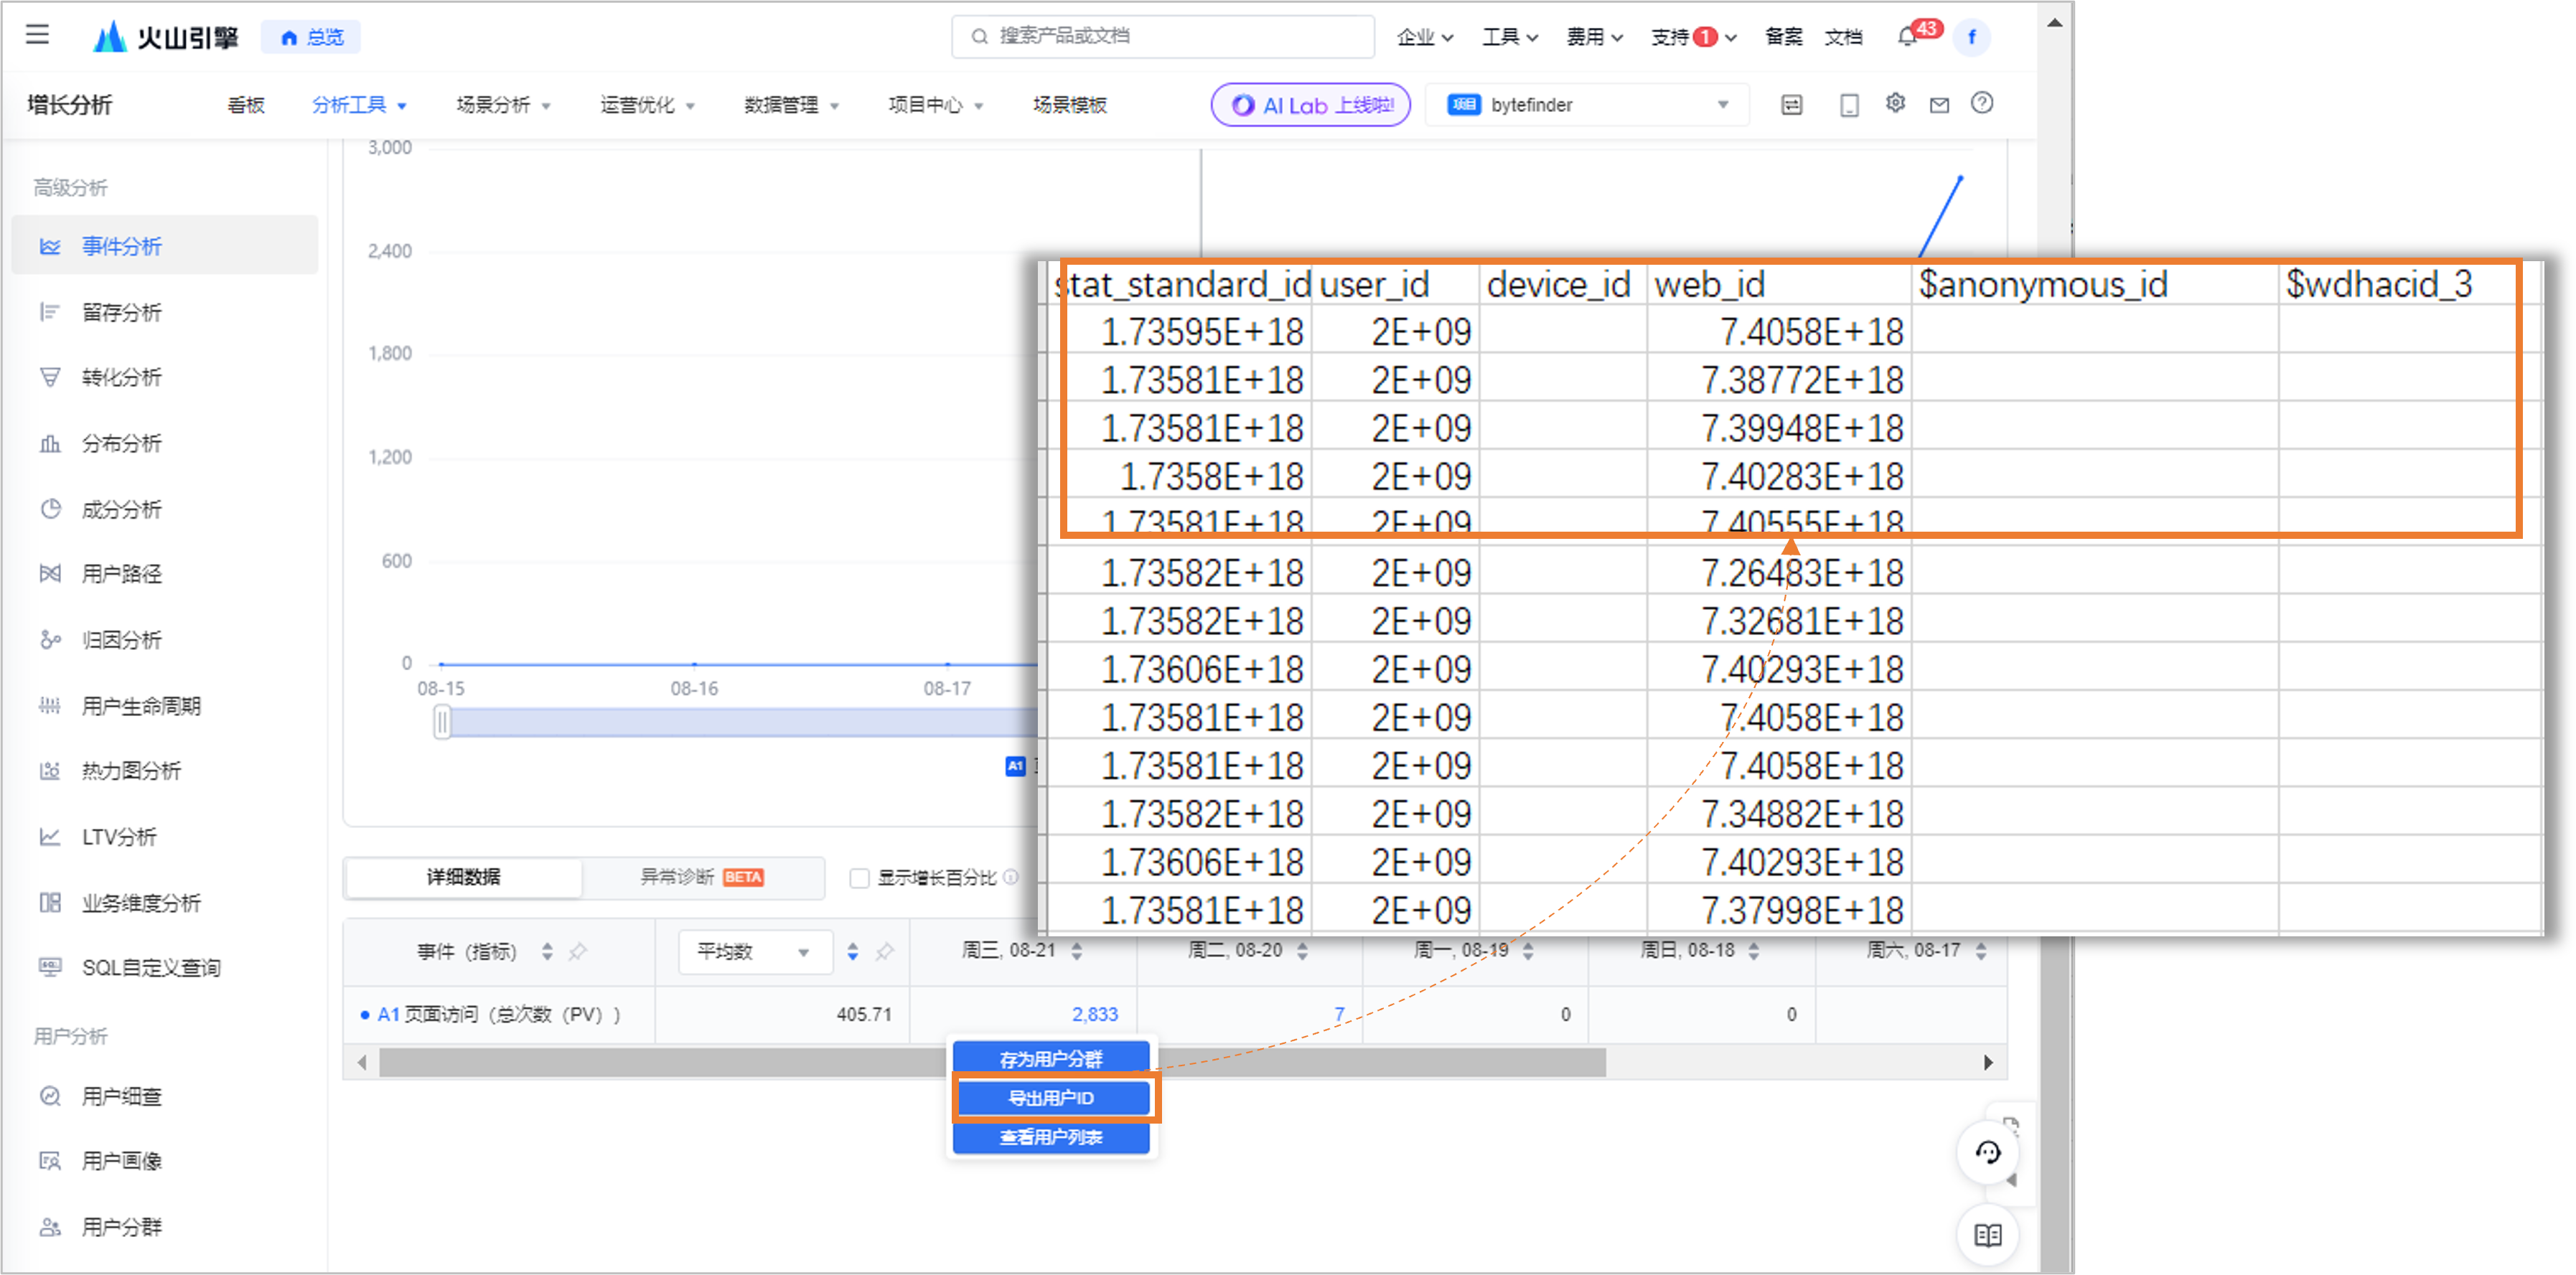Click the 7 value for 08-20

1339,1015
